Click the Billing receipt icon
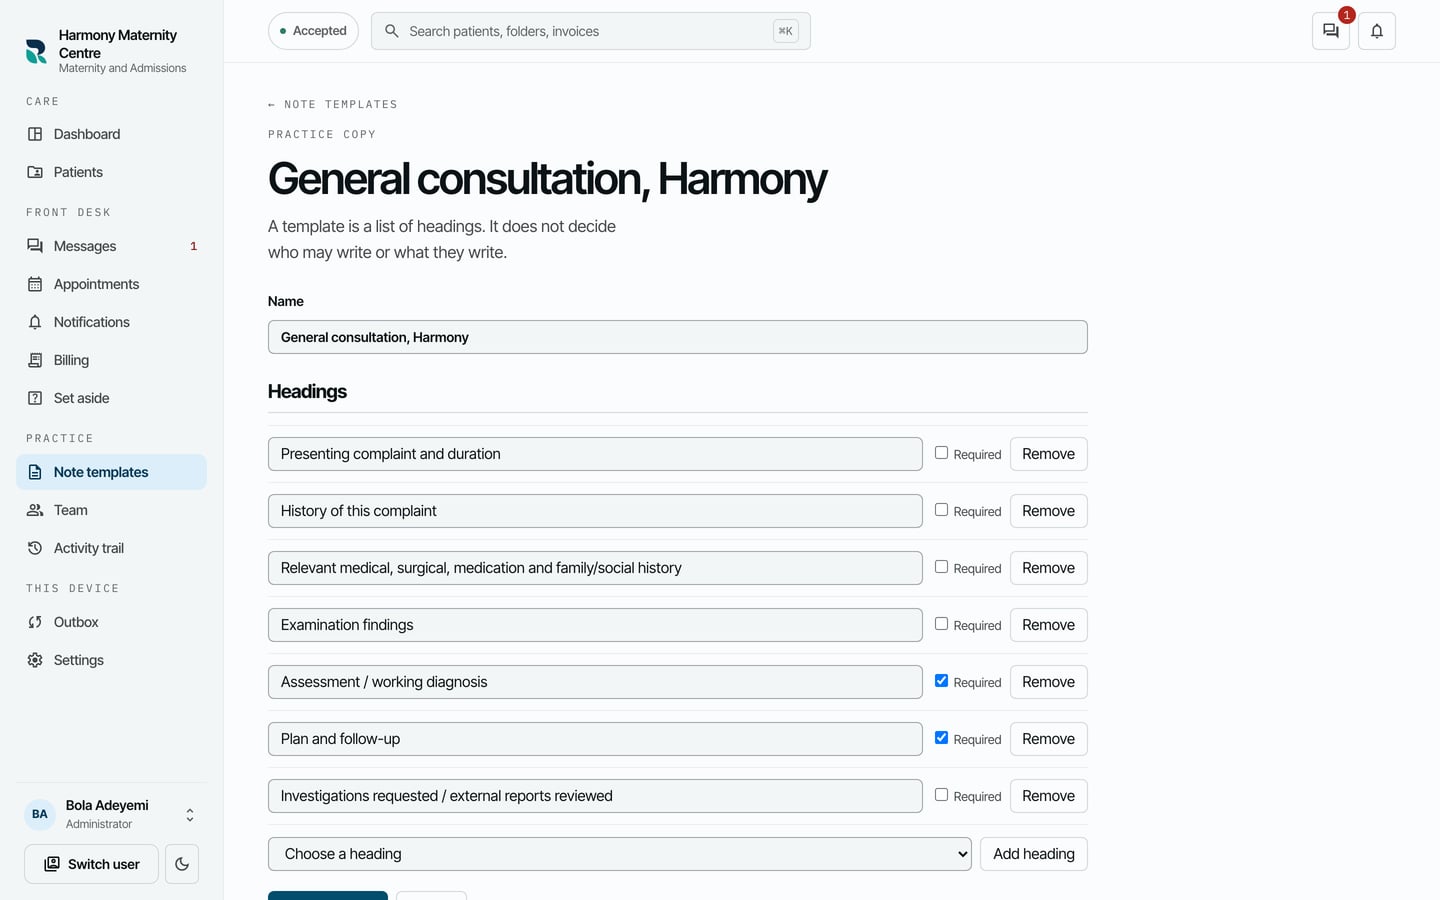This screenshot has height=900, width=1440. tap(35, 360)
